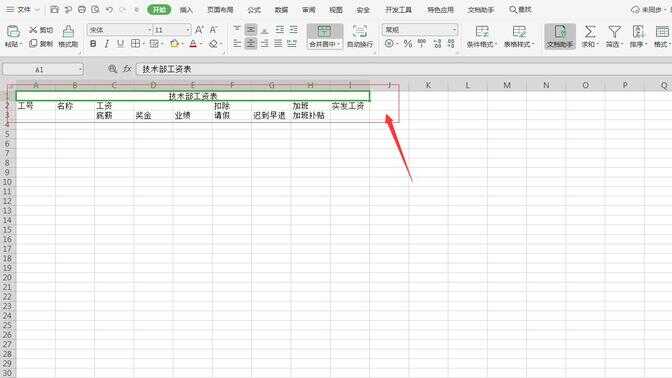The image size is (672, 378).
Task: Click the percent style icon
Action: tap(408, 43)
